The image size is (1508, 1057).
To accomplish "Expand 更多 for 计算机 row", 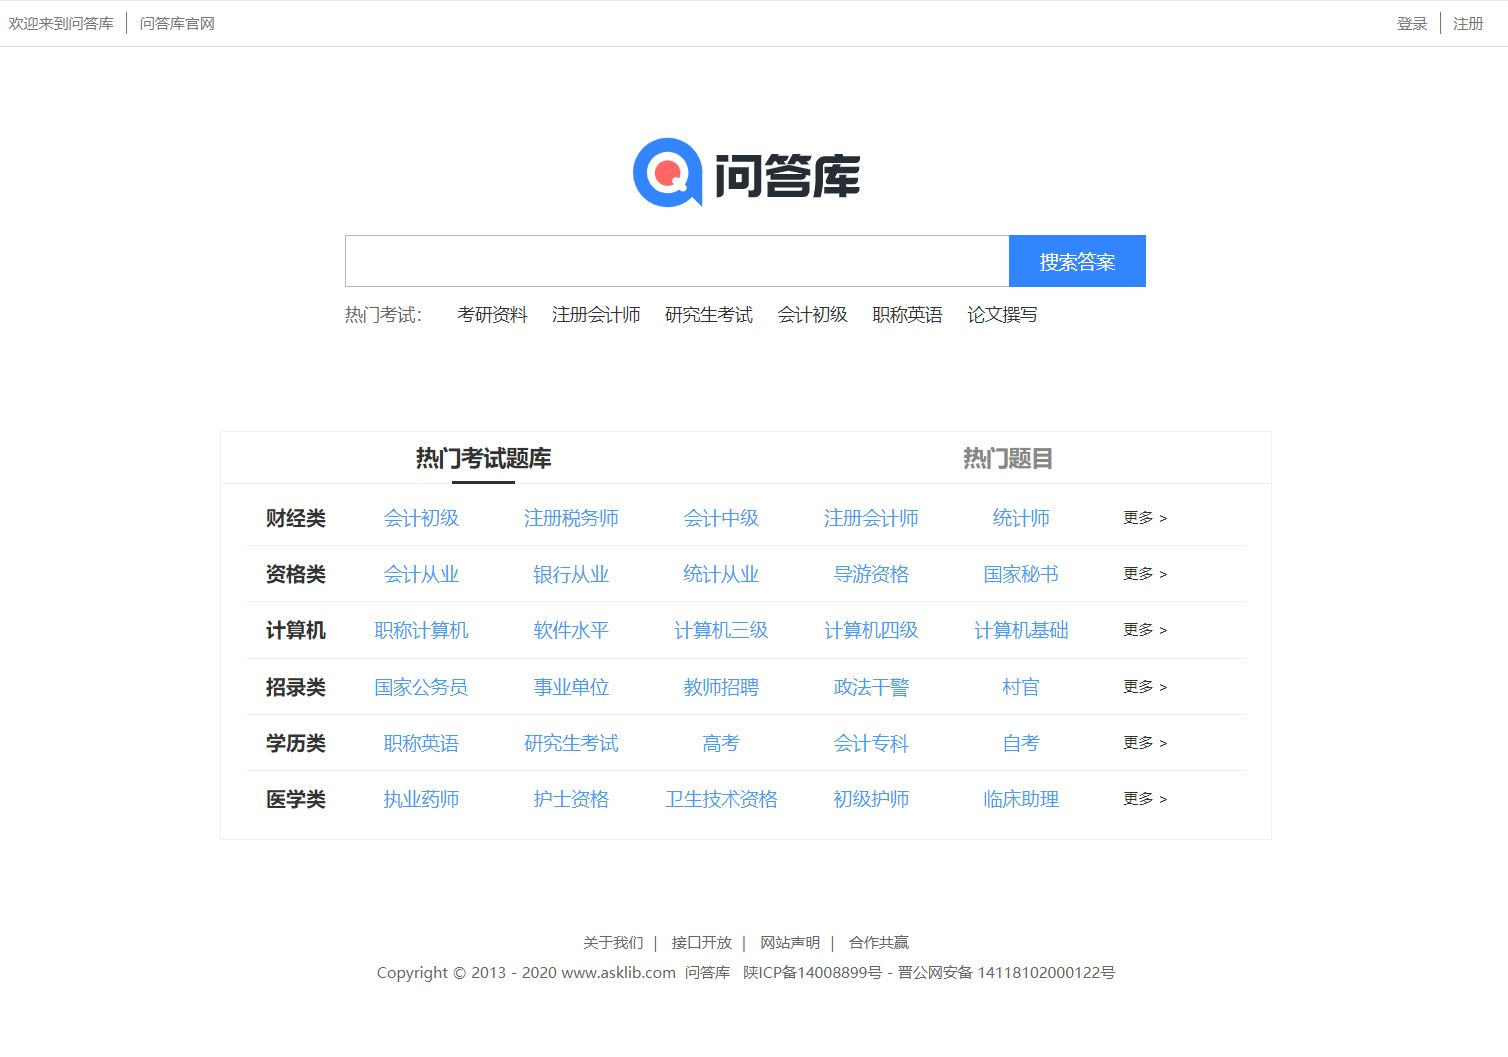I will coord(1145,630).
